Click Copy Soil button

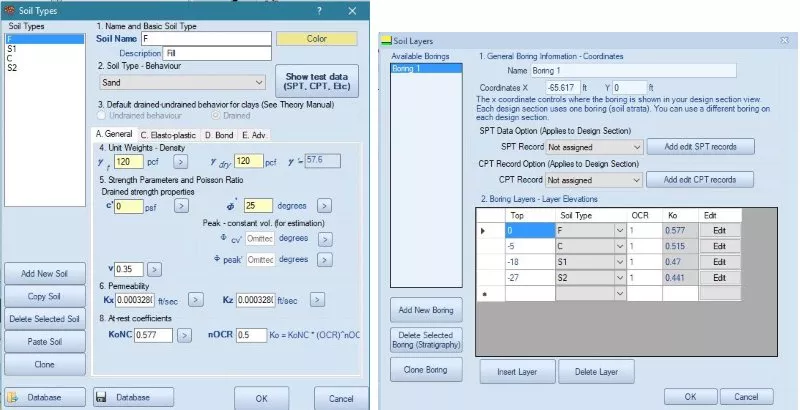point(44,296)
